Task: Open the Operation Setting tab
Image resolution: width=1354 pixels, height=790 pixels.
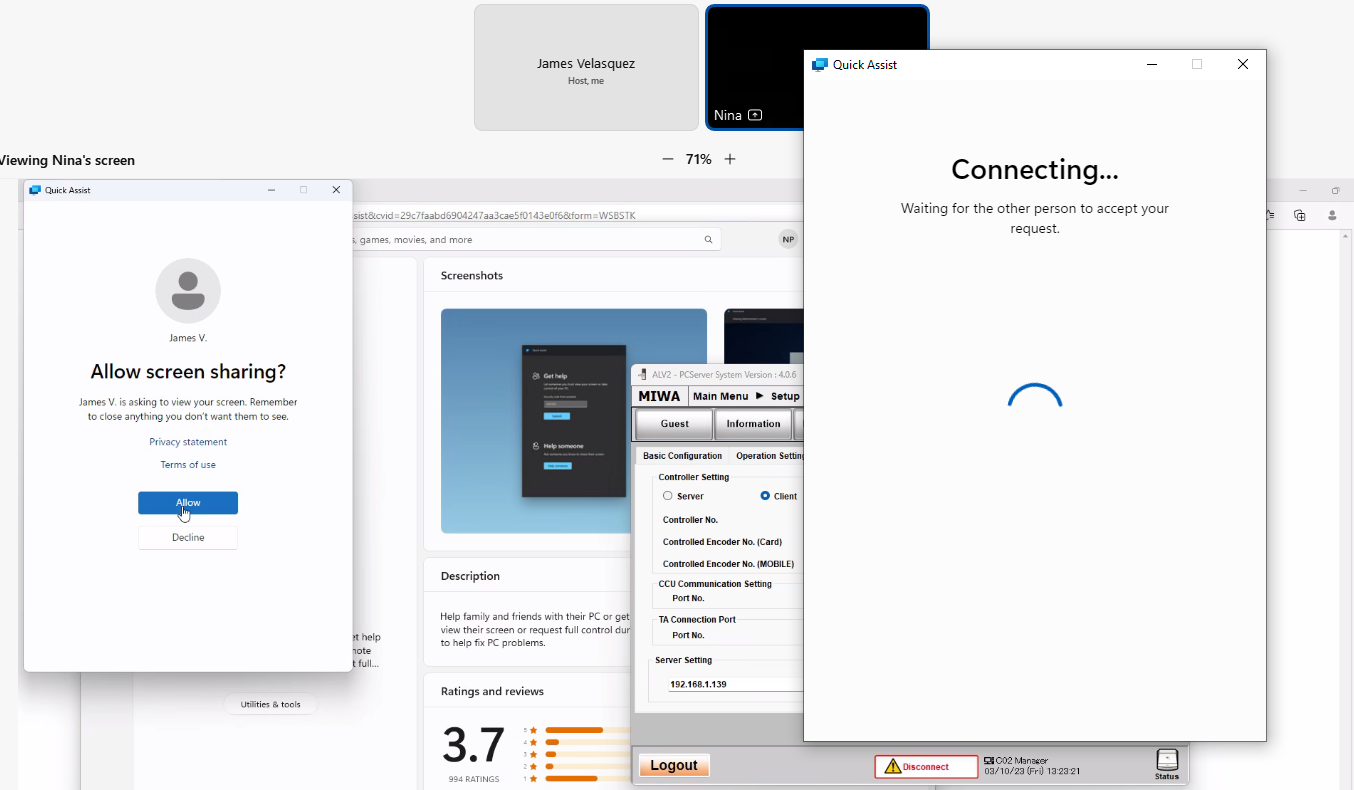Action: coord(769,456)
